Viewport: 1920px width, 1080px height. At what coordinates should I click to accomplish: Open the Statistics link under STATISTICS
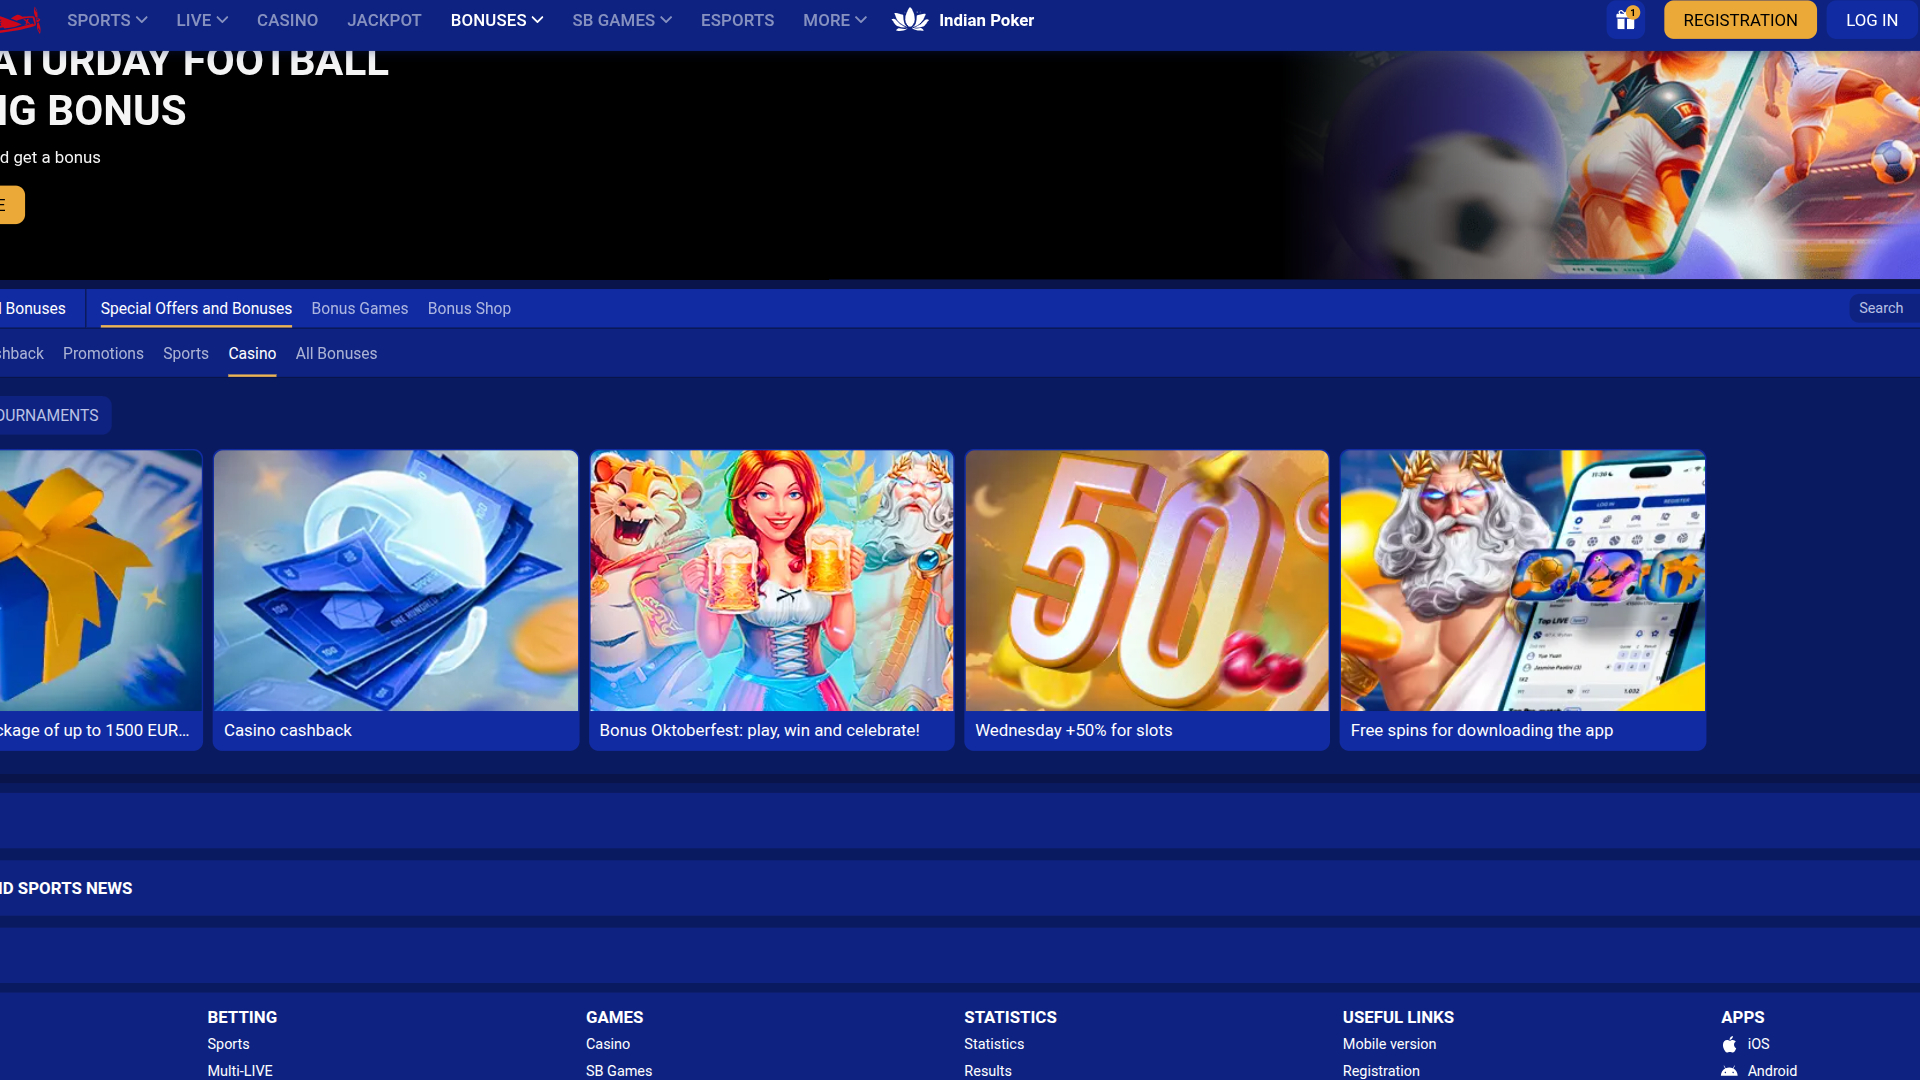(993, 1043)
